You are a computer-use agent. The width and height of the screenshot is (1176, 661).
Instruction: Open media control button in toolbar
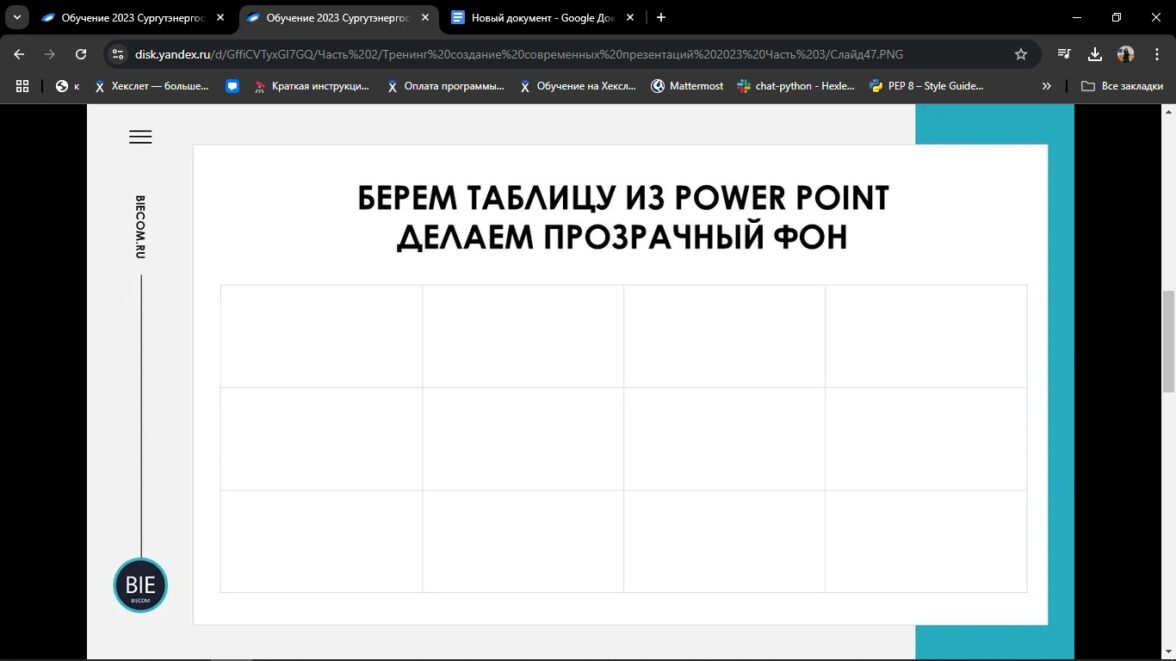pyautogui.click(x=1064, y=54)
